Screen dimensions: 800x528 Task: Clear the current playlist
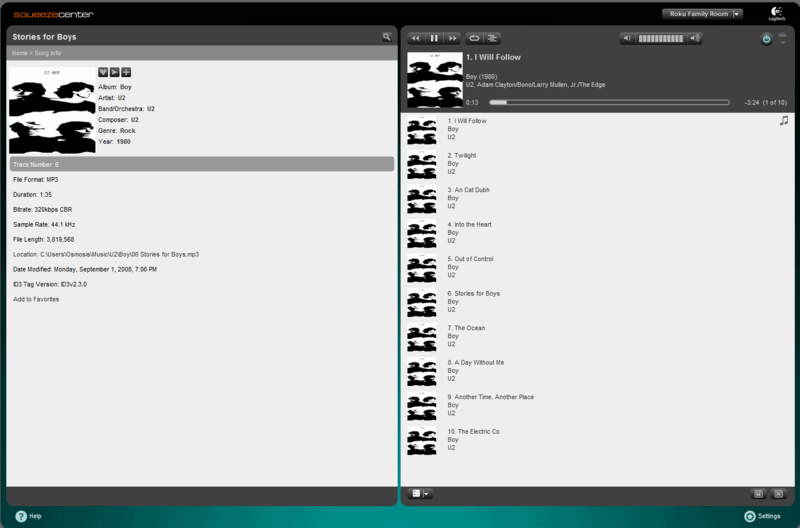(x=778, y=494)
